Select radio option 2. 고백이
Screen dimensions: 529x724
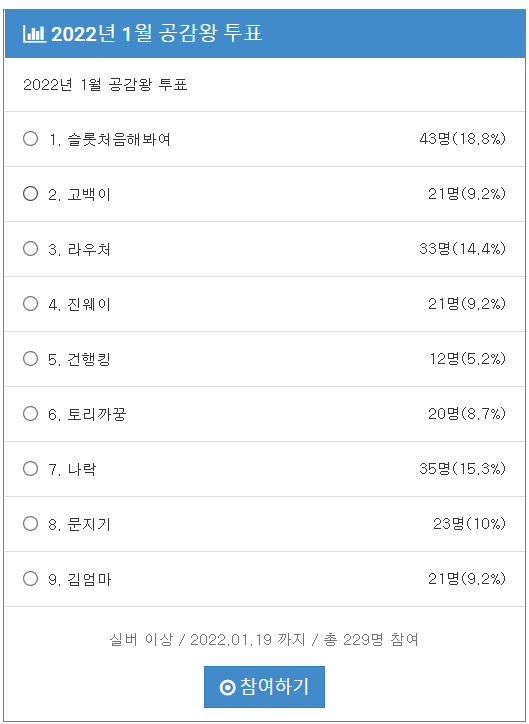[x=30, y=194]
